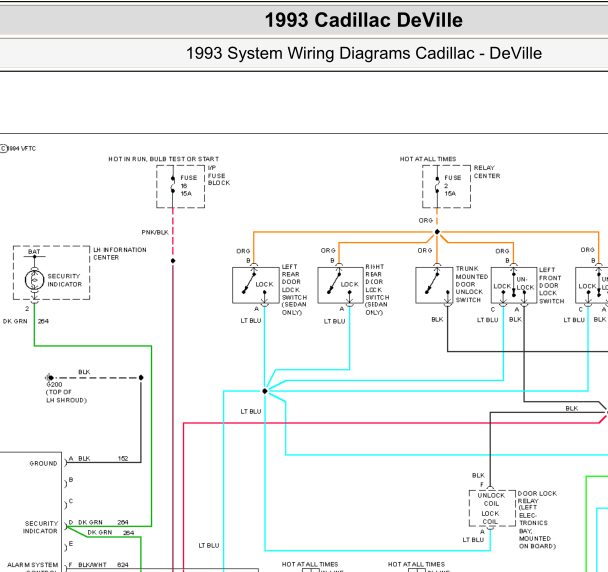Click the "I/P FUSE BLOCK" label

(x=219, y=175)
